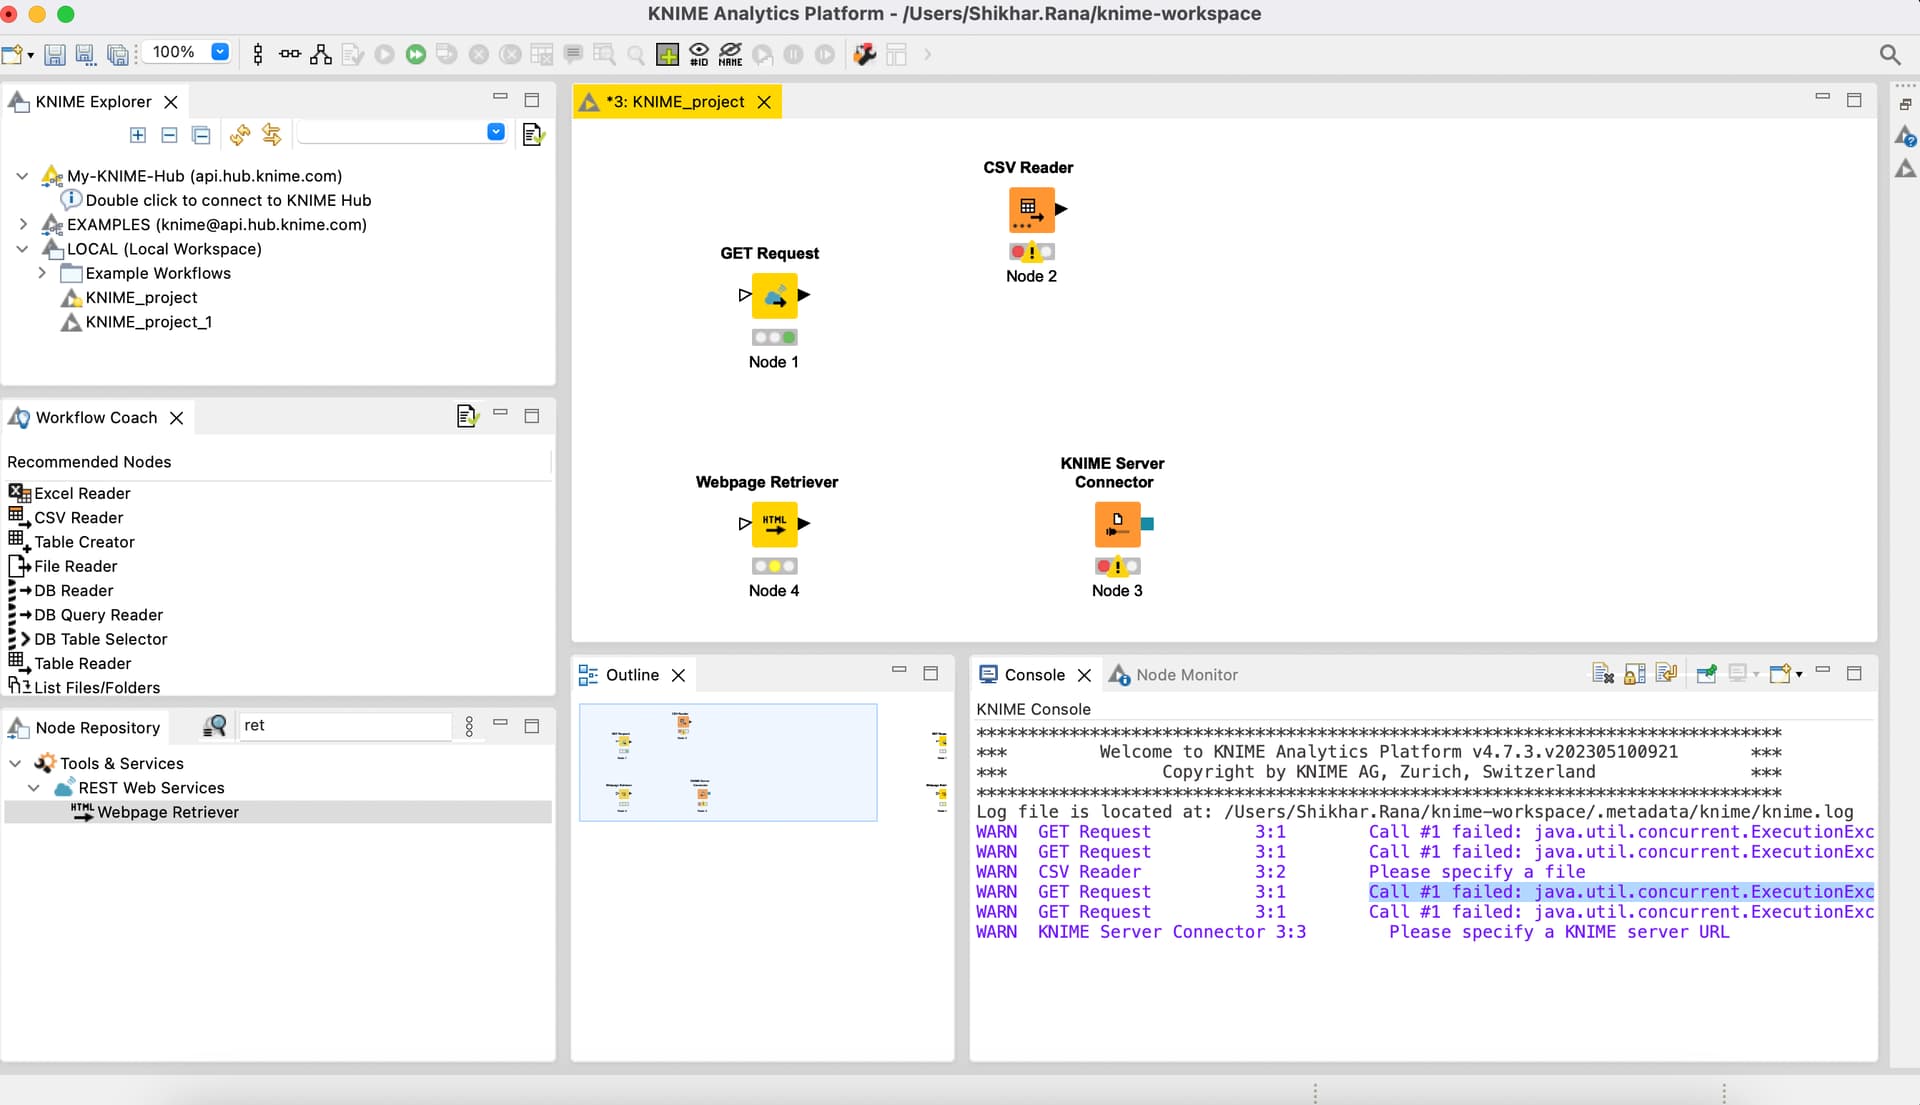
Task: Click the Outline workflow overview thumbnail
Action: (728, 763)
